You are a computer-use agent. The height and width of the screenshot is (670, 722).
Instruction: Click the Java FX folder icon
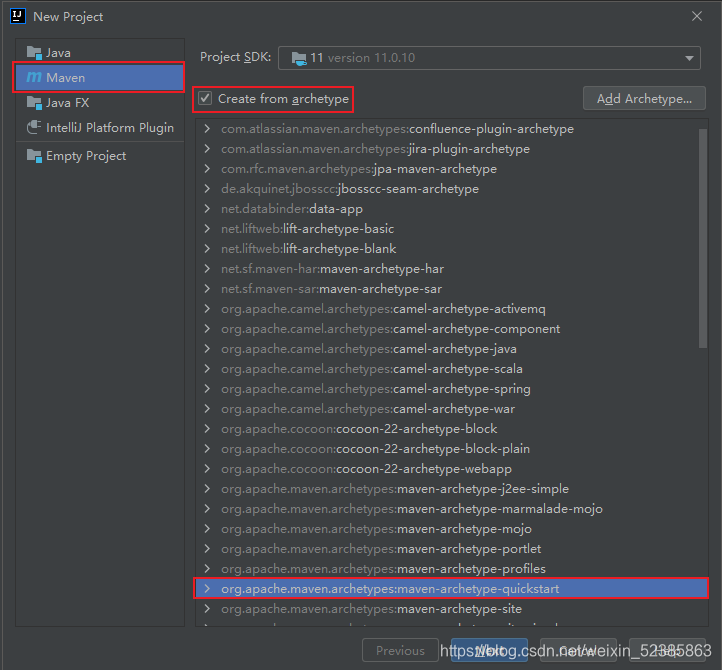click(34, 103)
